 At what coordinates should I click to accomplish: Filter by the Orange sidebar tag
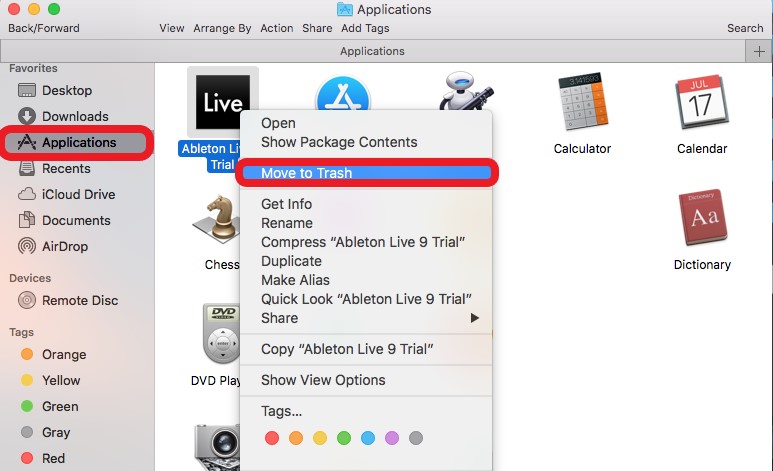[x=53, y=355]
